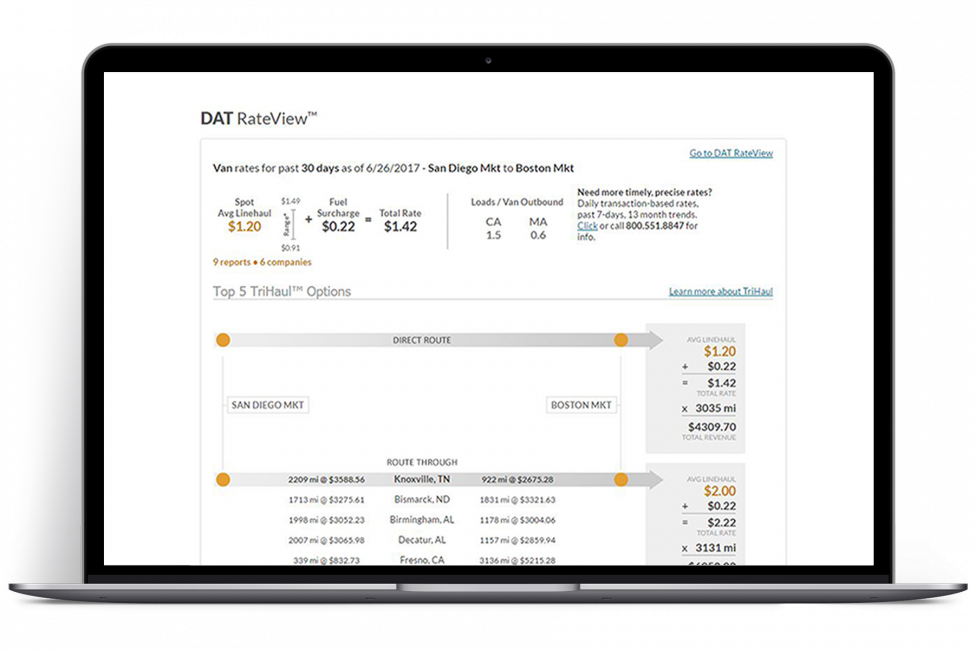
Task: Select the Birmingham, AL route option
Action: coord(422,519)
